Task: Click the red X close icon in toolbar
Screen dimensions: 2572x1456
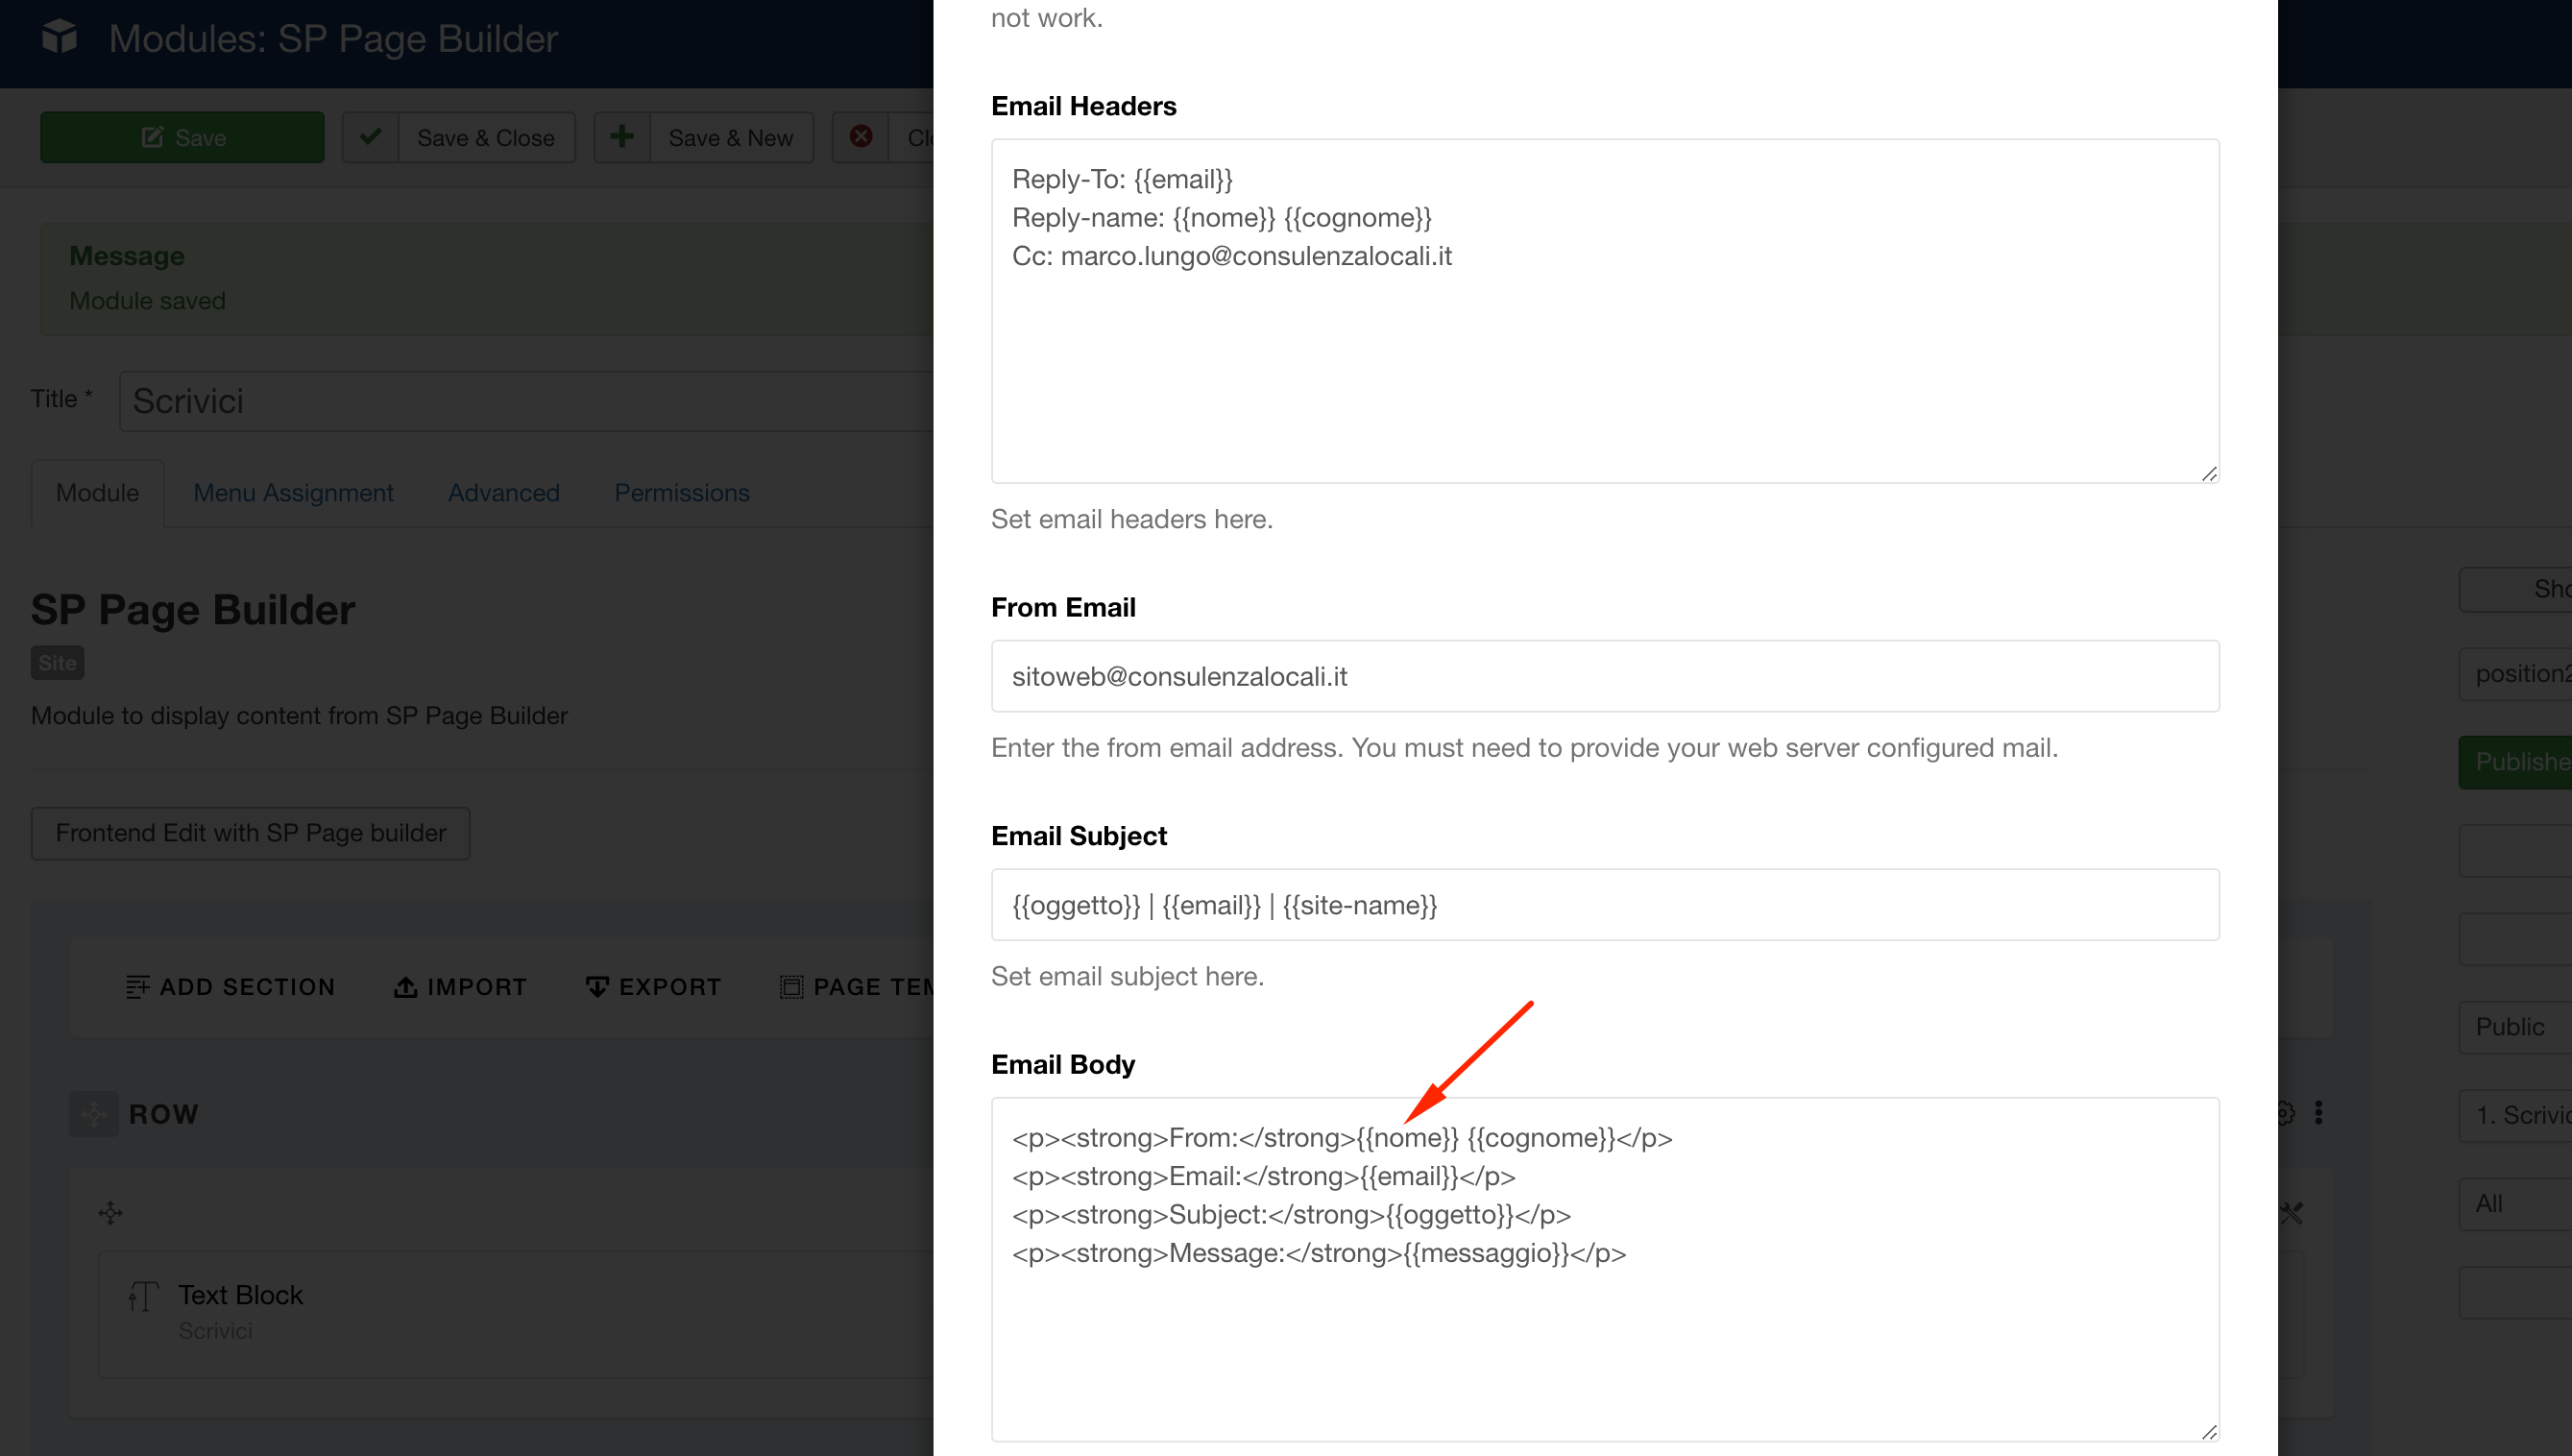Action: (x=860, y=137)
